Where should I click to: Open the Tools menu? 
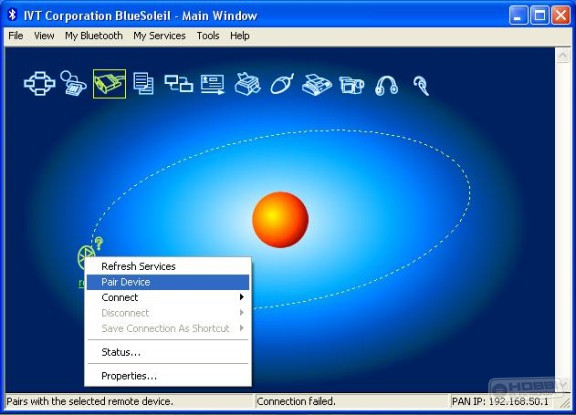(x=208, y=36)
